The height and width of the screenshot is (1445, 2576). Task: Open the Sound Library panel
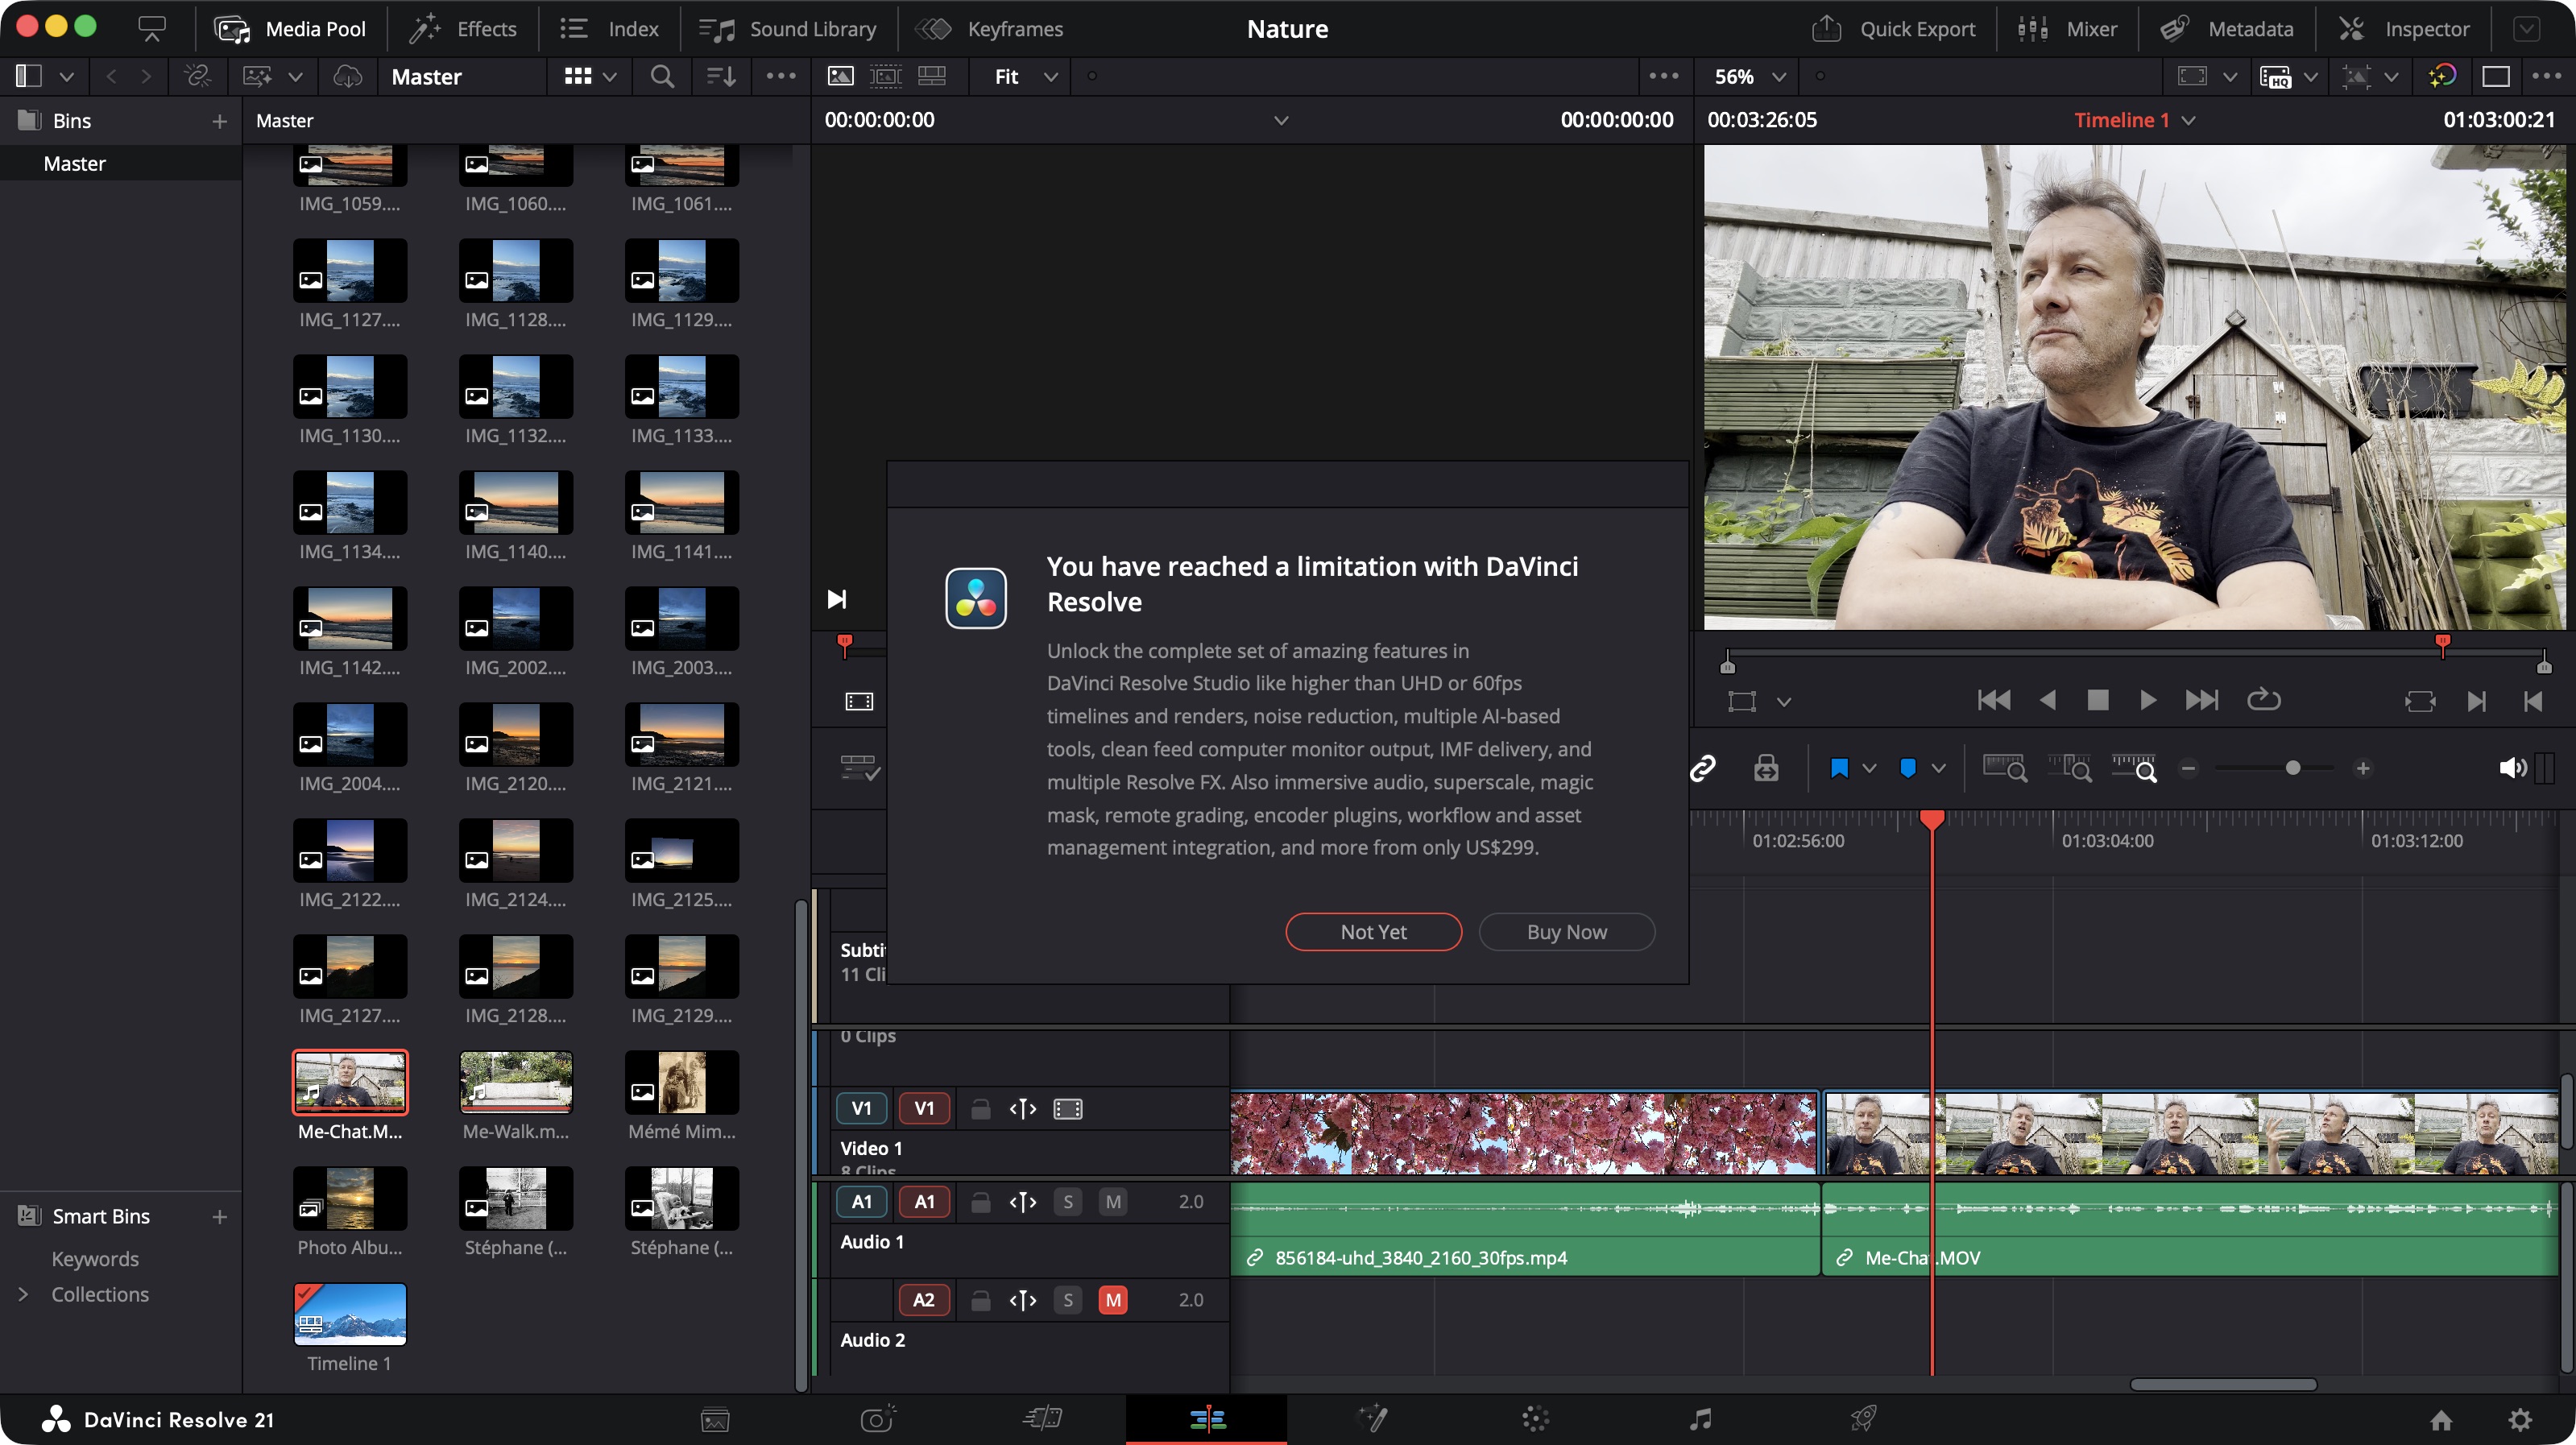[x=788, y=29]
